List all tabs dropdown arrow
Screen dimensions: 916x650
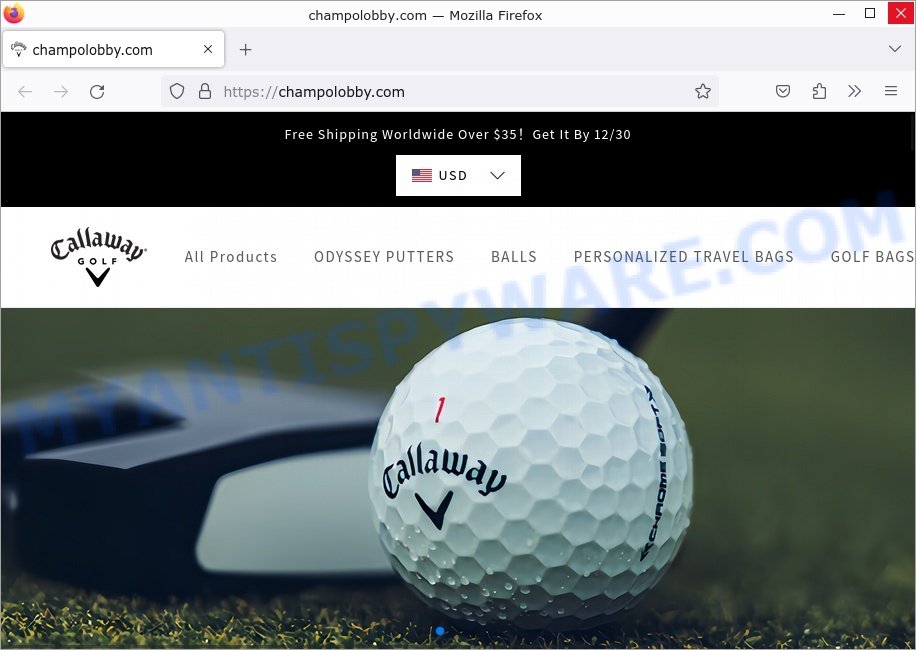point(894,48)
